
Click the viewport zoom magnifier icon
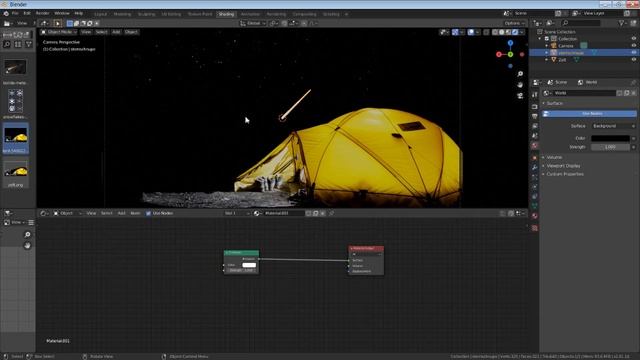(x=520, y=74)
